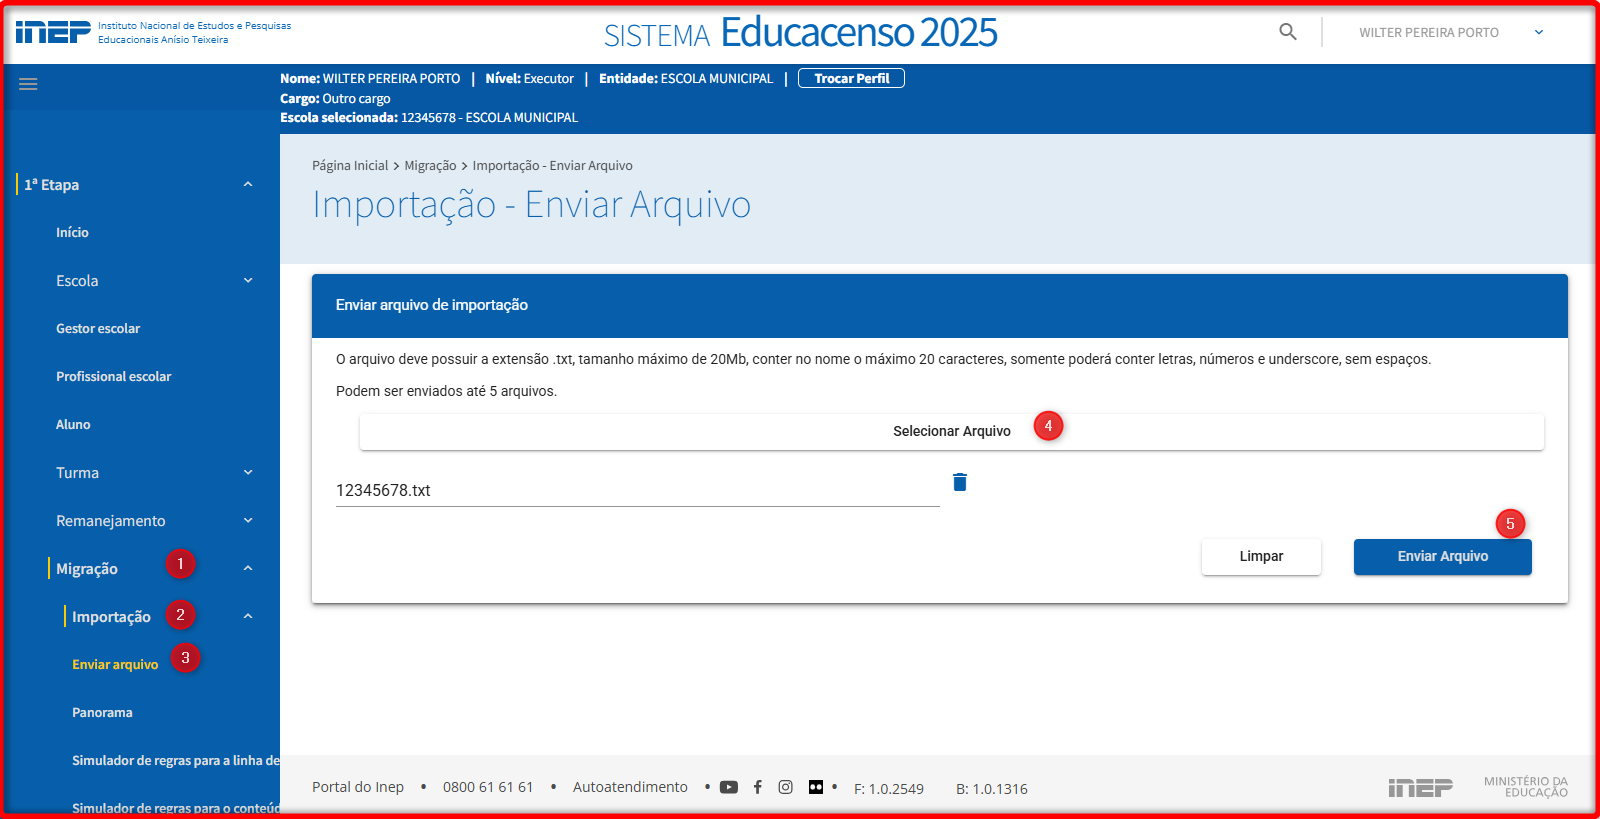The image size is (1600, 819).
Task: Click Ministério da Educação footer logo
Action: 1526,787
